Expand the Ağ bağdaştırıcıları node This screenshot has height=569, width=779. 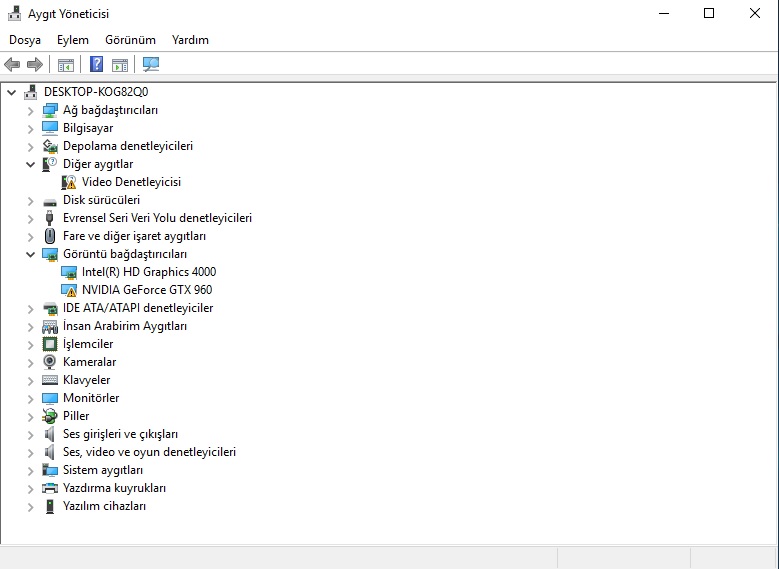[x=31, y=111]
